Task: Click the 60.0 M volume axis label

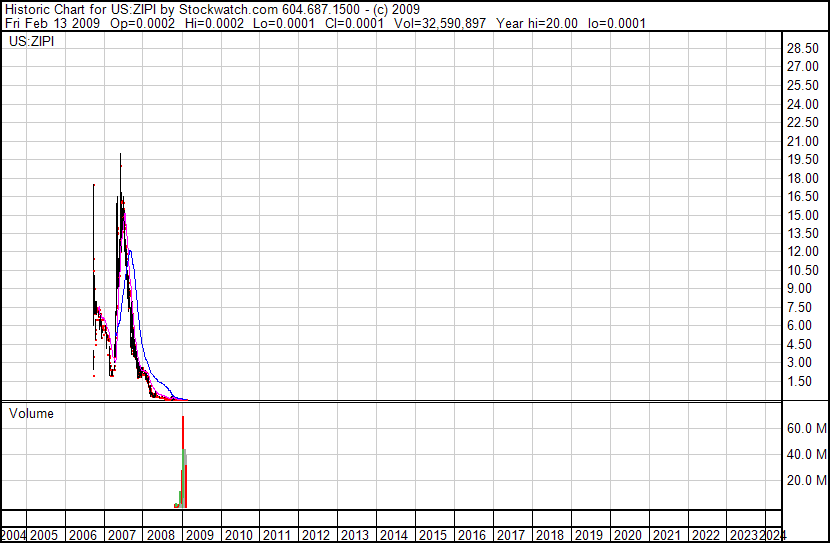Action: [x=805, y=428]
